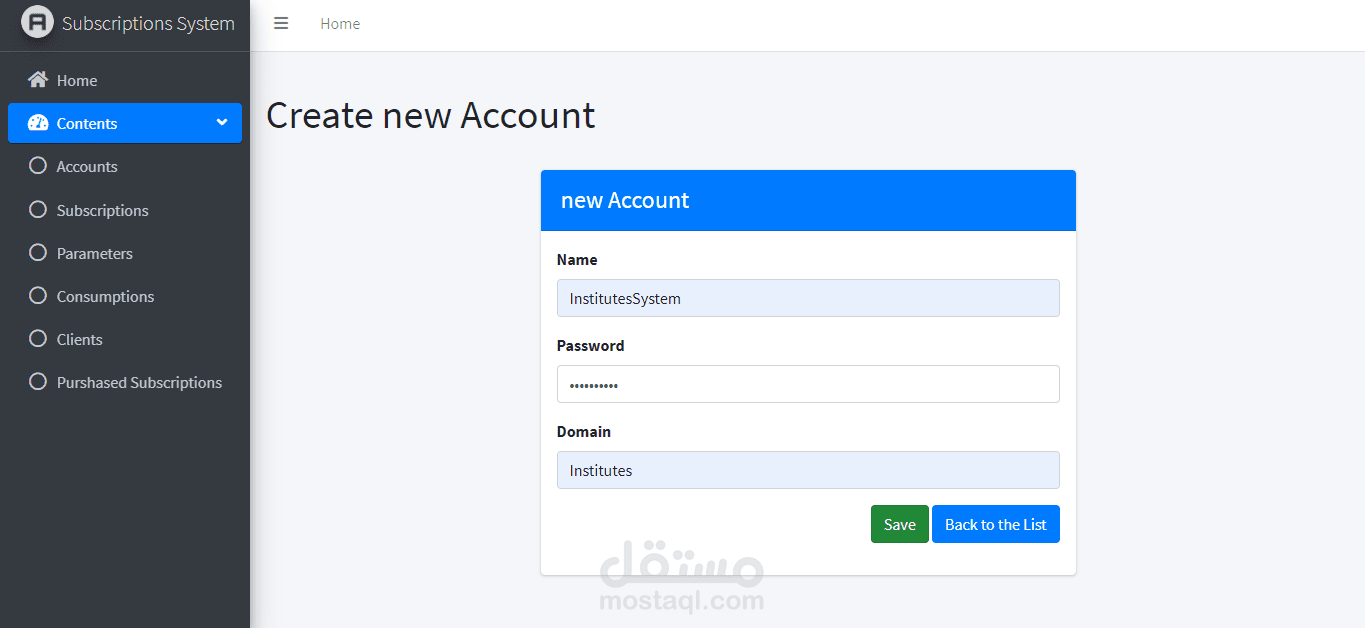Click the Home house icon in sidebar

click(38, 80)
